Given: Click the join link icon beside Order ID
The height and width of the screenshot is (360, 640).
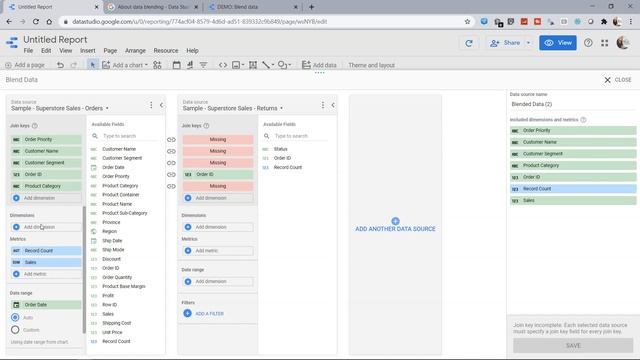Looking at the screenshot, I should pos(171,175).
